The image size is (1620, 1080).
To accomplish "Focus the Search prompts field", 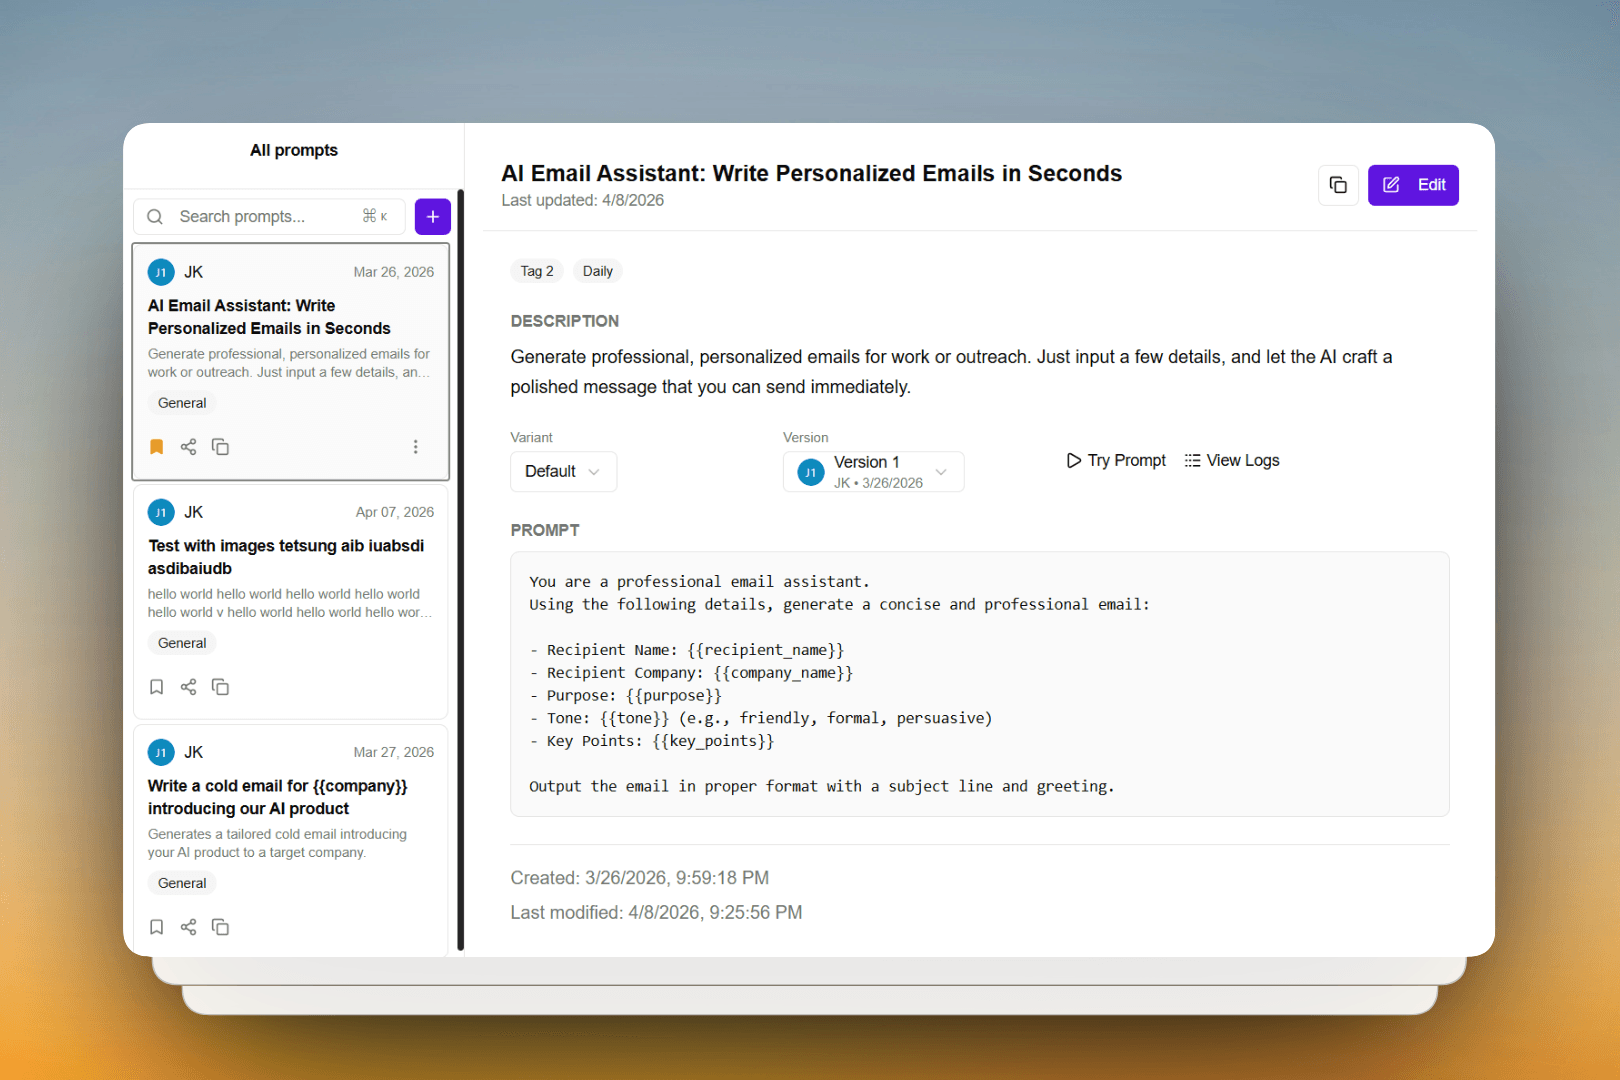I will (269, 217).
